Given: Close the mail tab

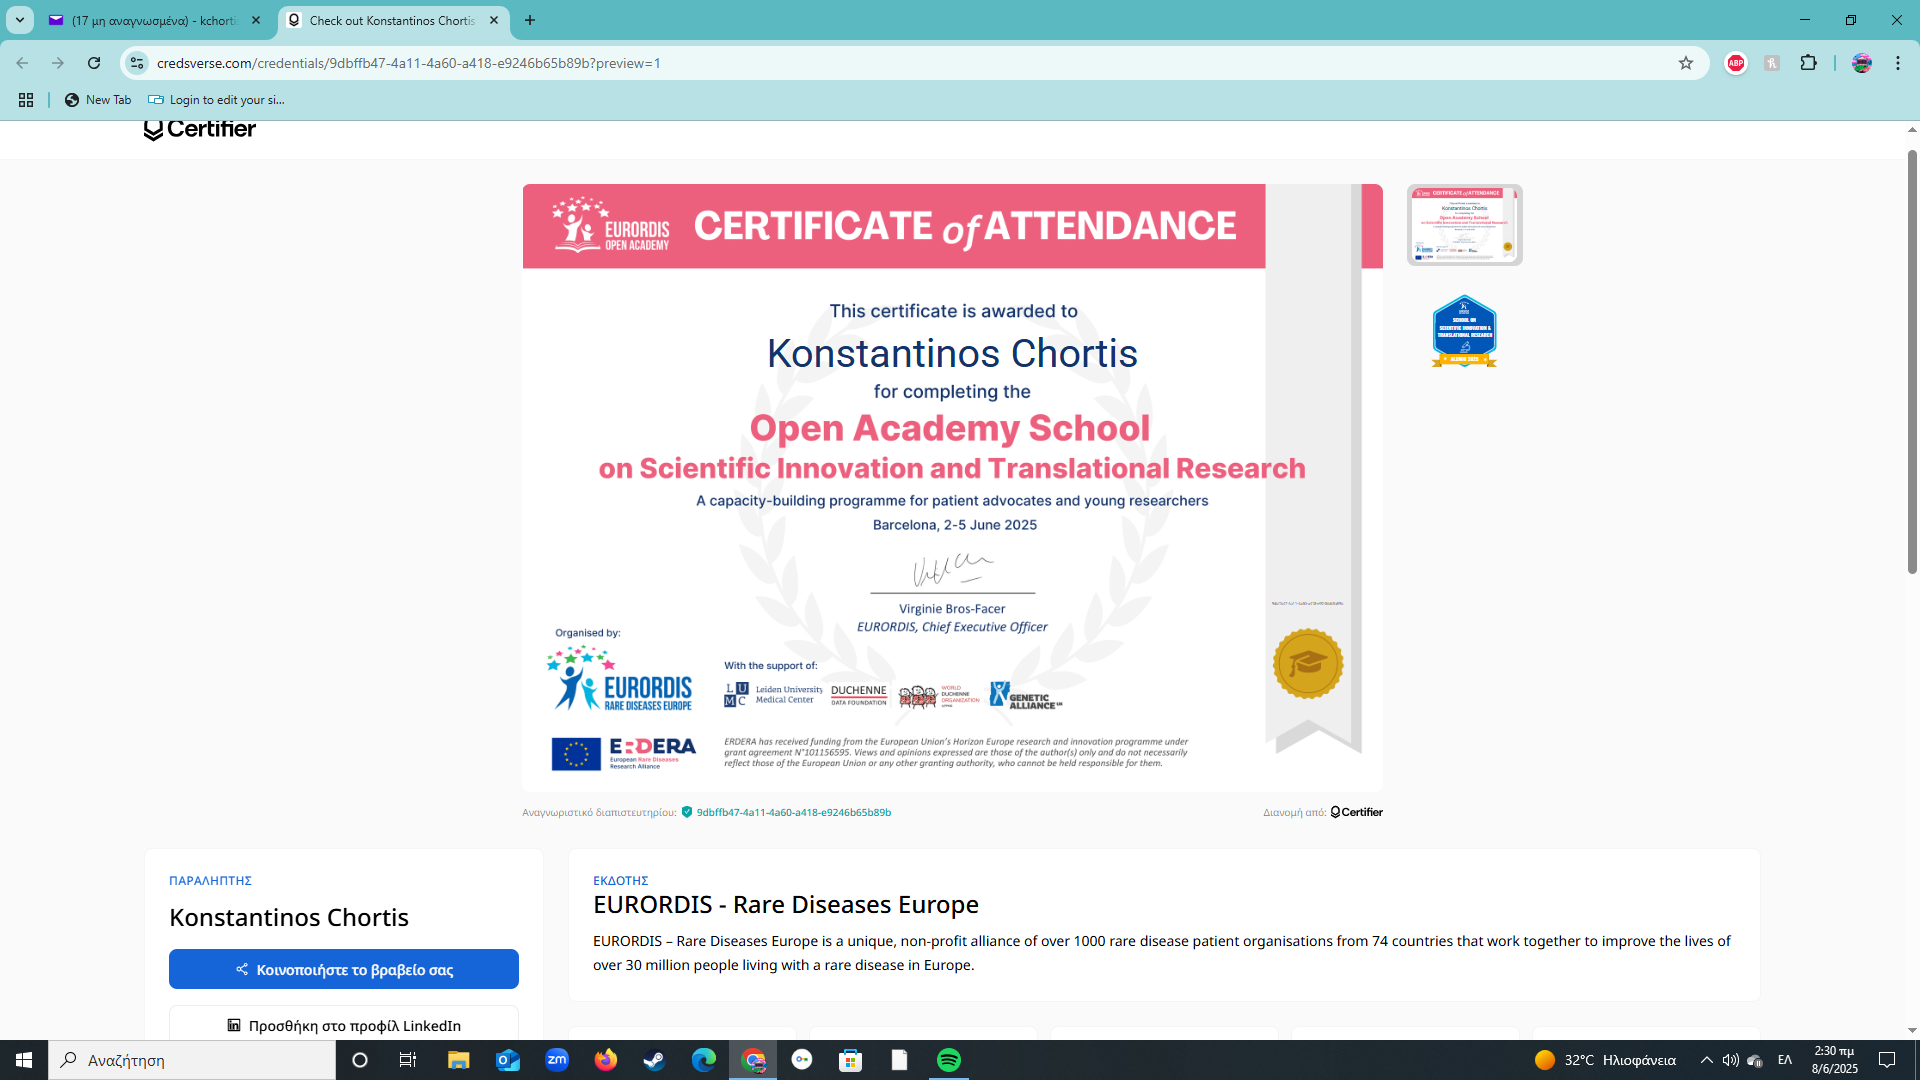Looking at the screenshot, I should [256, 20].
